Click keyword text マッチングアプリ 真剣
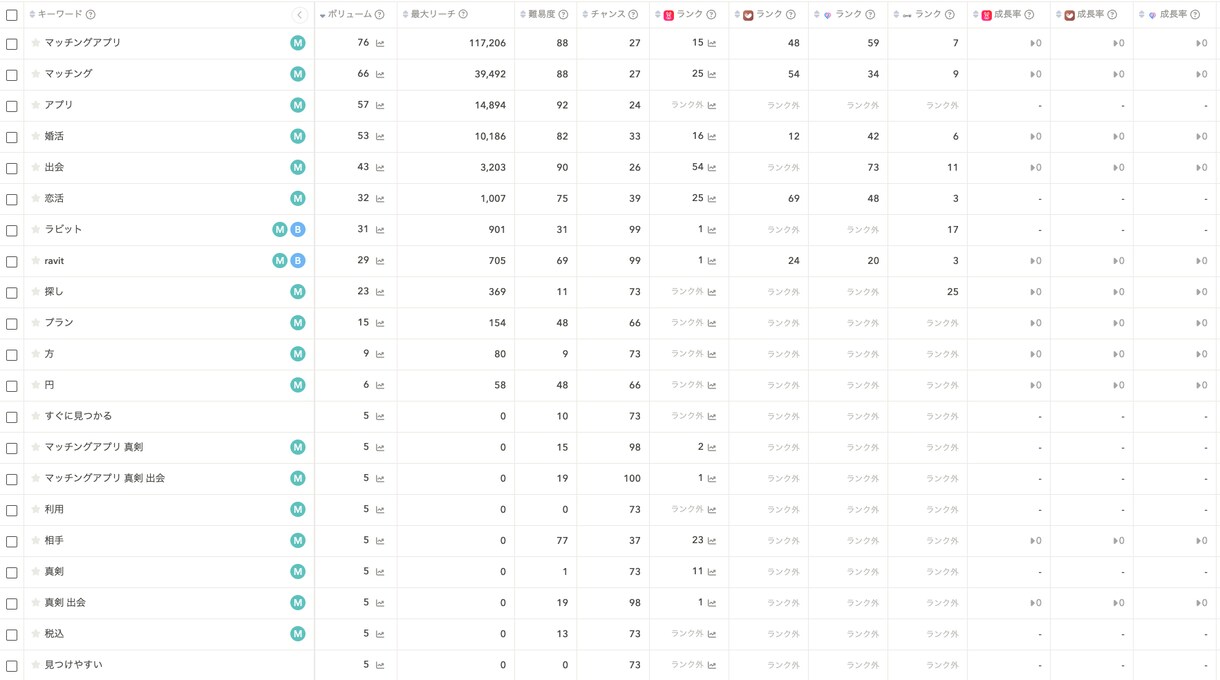This screenshot has width=1220, height=680. 94,447
